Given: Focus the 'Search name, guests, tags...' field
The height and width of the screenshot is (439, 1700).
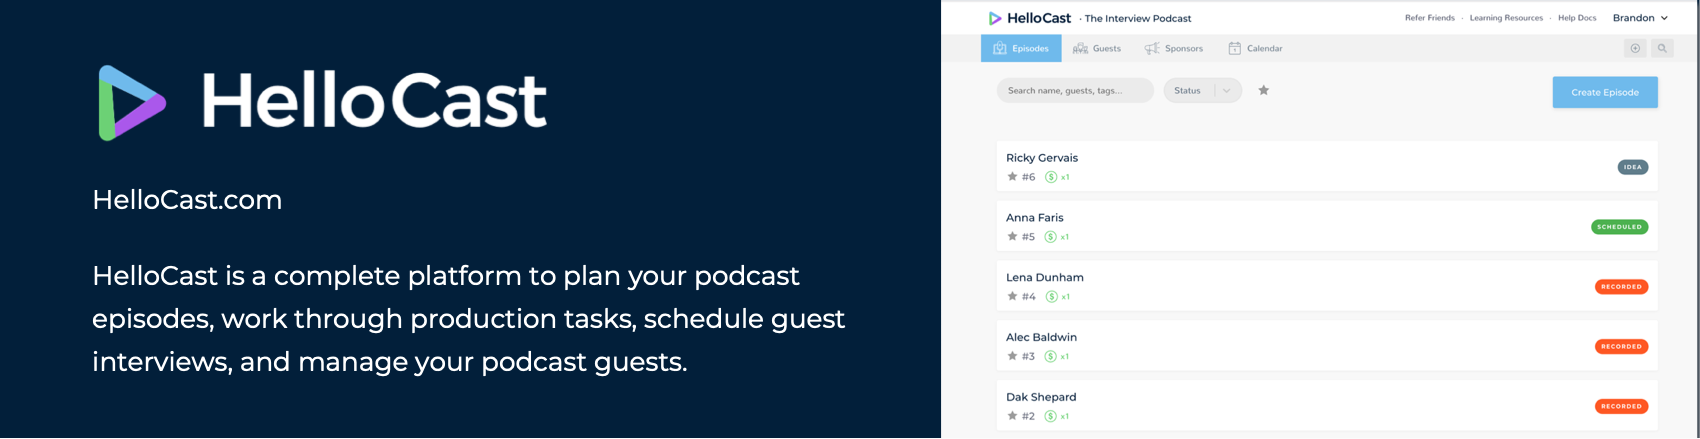Looking at the screenshot, I should [1075, 91].
